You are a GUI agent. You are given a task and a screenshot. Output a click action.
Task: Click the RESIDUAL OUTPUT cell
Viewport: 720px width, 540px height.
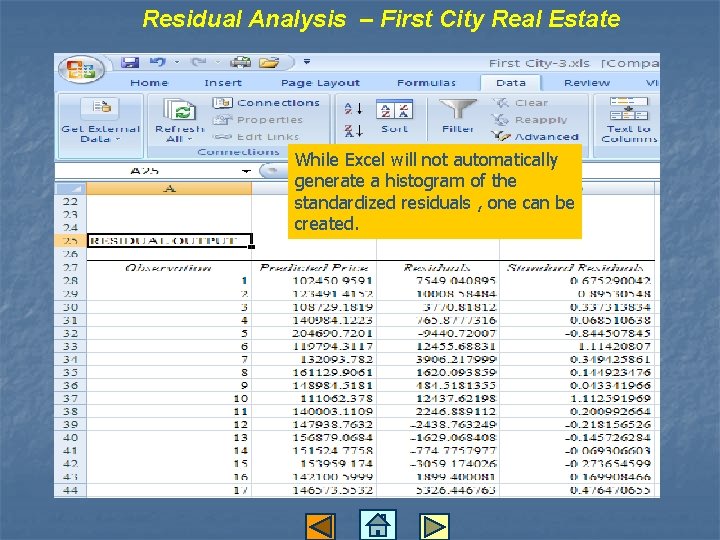(169, 241)
